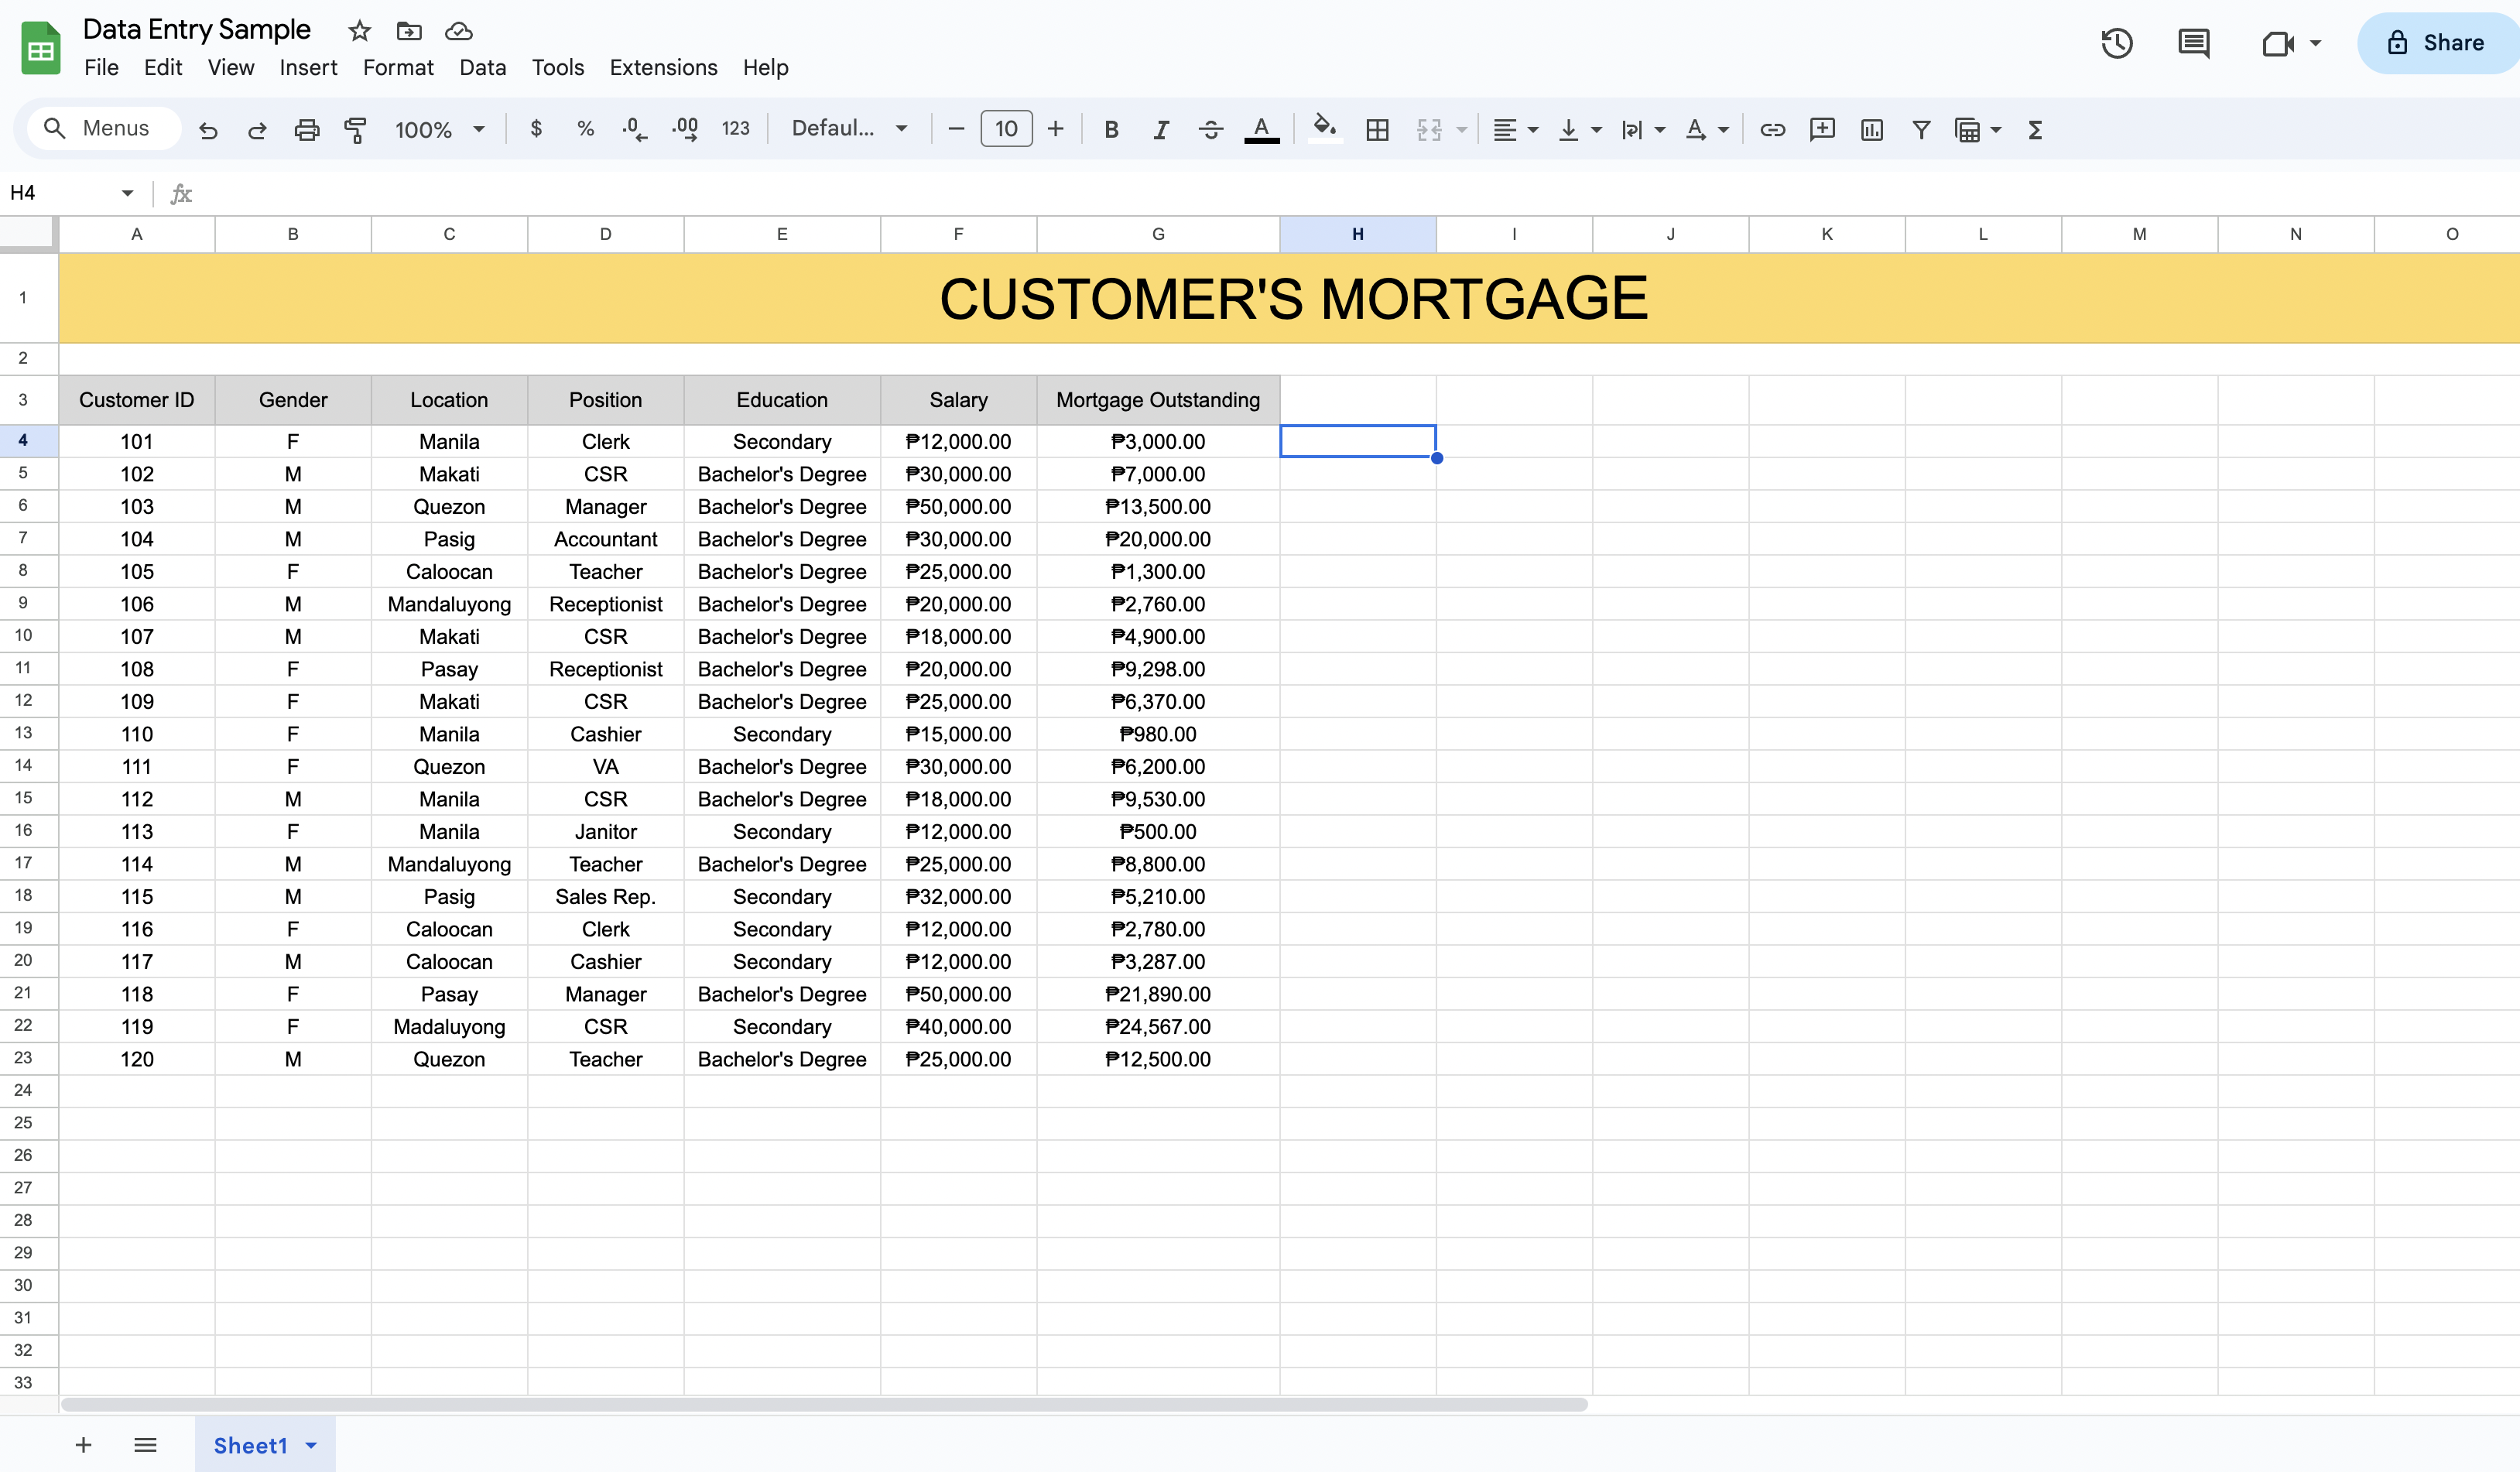Open the Default font dropdown
This screenshot has height=1472, width=2520.
(x=849, y=129)
